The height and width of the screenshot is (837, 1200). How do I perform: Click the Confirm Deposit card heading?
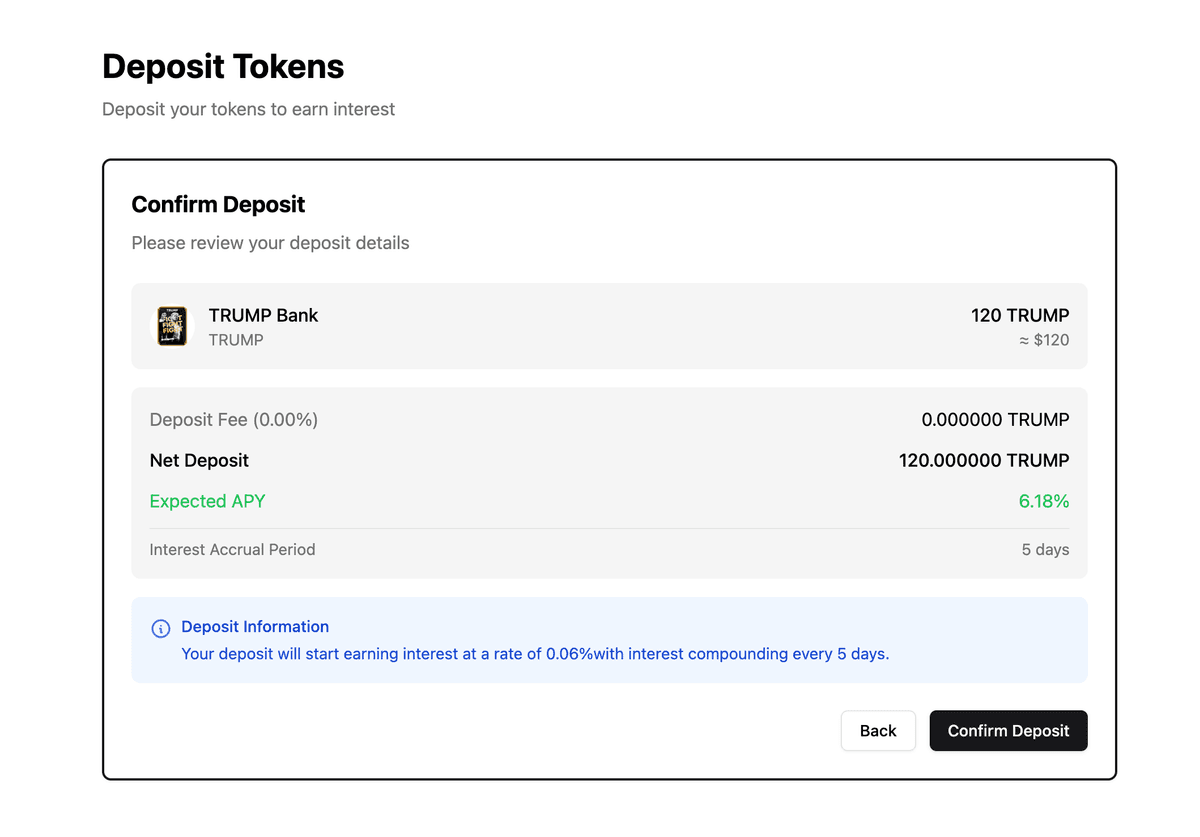(x=218, y=205)
